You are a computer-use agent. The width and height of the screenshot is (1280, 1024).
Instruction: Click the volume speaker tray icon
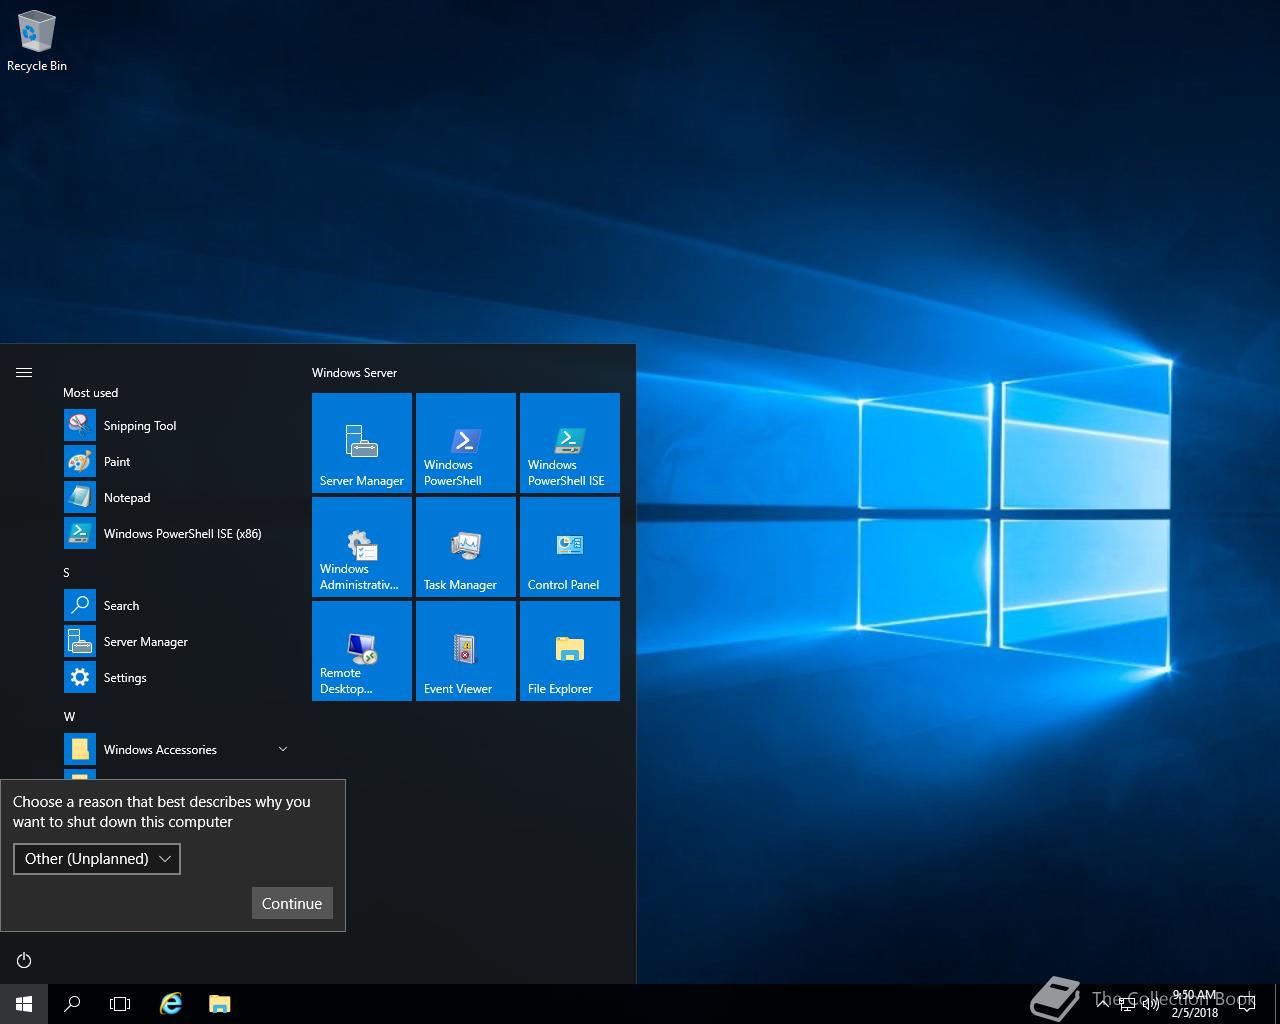click(x=1151, y=1004)
